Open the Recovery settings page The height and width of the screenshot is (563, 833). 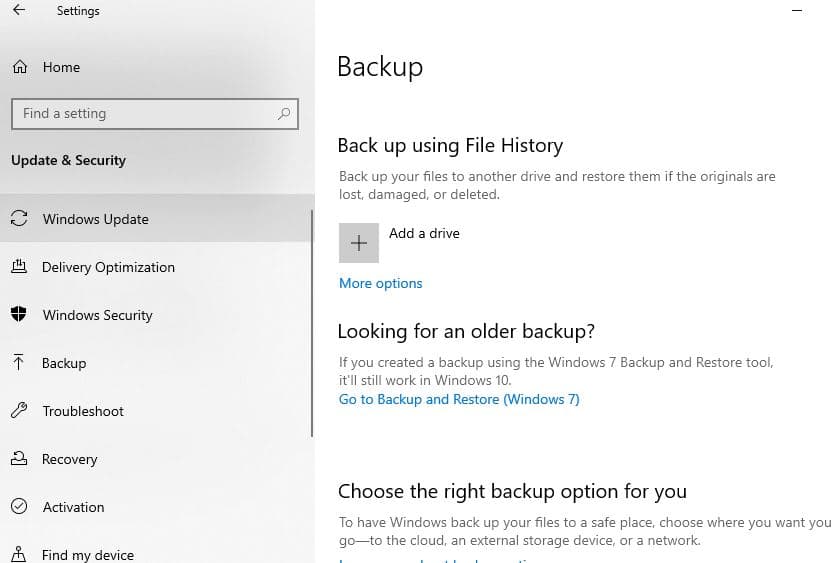pos(69,459)
